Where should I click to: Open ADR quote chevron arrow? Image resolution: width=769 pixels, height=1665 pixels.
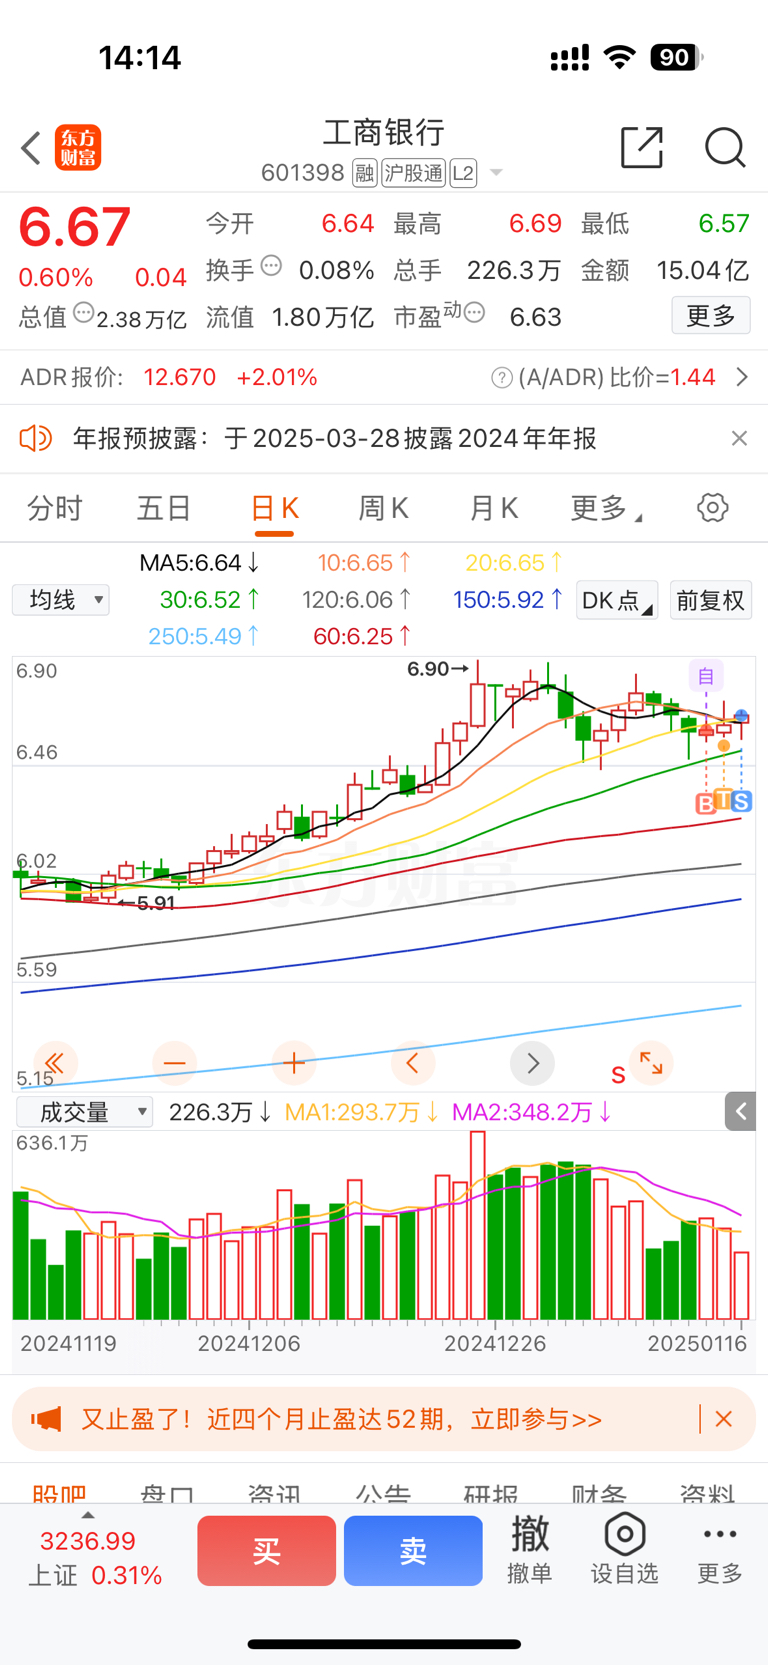click(x=742, y=377)
